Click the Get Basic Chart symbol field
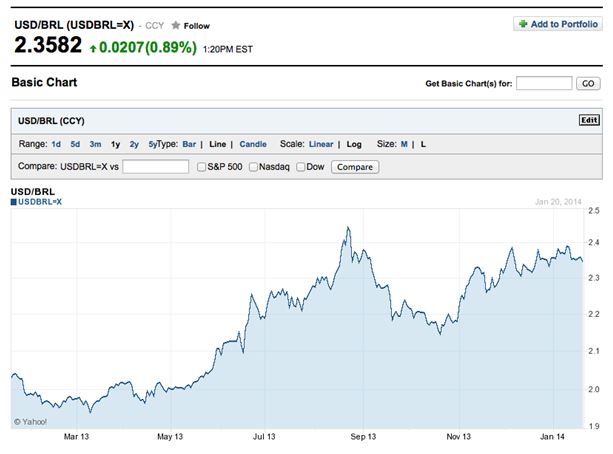Image resolution: width=613 pixels, height=454 pixels. pyautogui.click(x=544, y=83)
